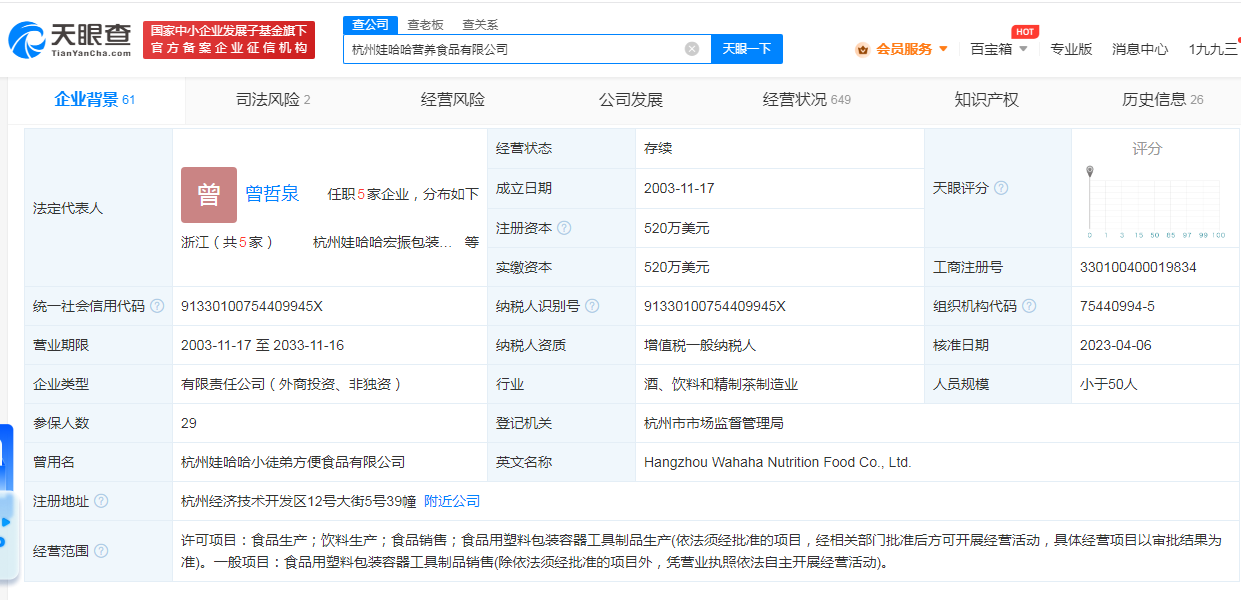This screenshot has height=600, width=1241.
Task: Click the 天眼评分 score chart
Action: pos(1147,202)
